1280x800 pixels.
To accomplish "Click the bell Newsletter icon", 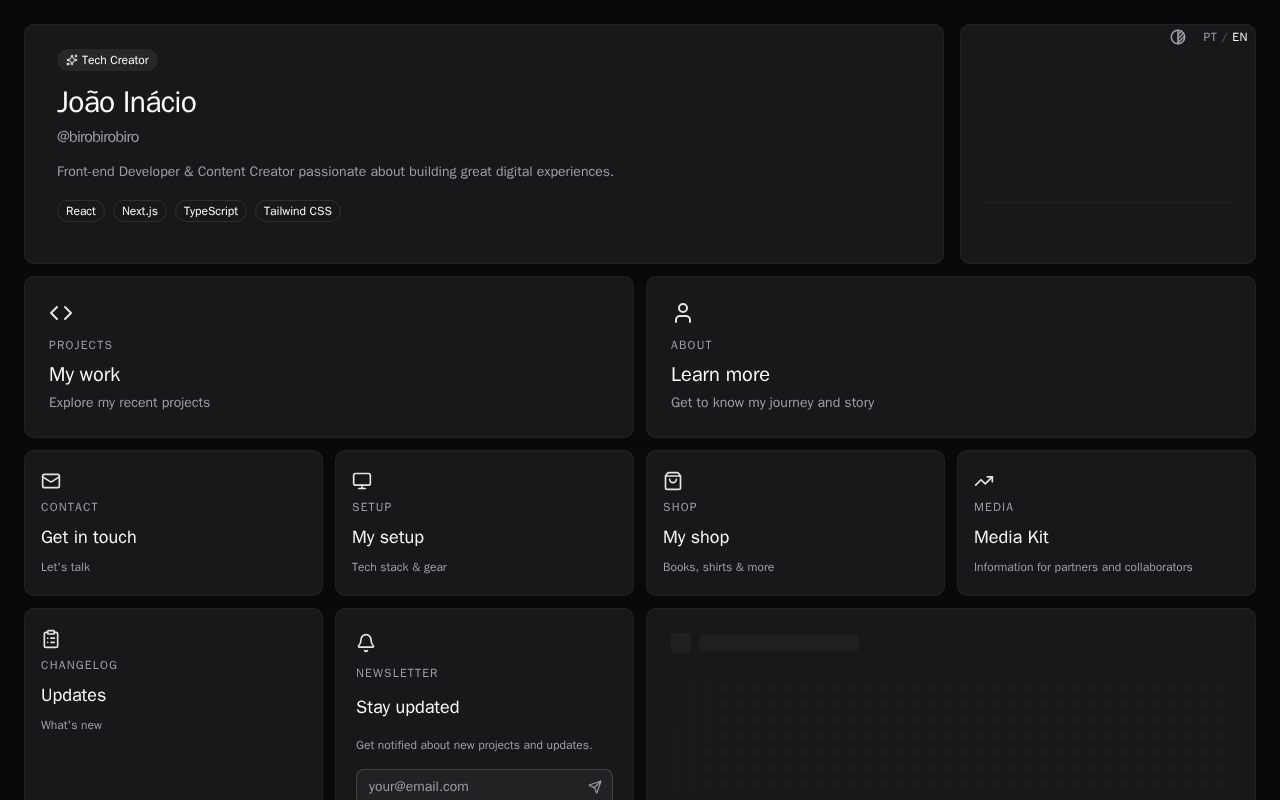I will click(x=366, y=643).
